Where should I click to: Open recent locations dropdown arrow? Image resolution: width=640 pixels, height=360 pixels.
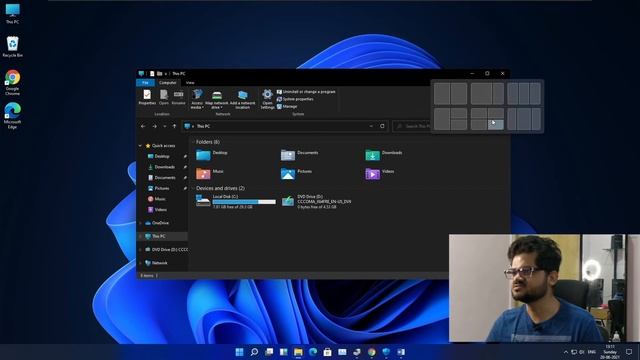click(x=165, y=127)
